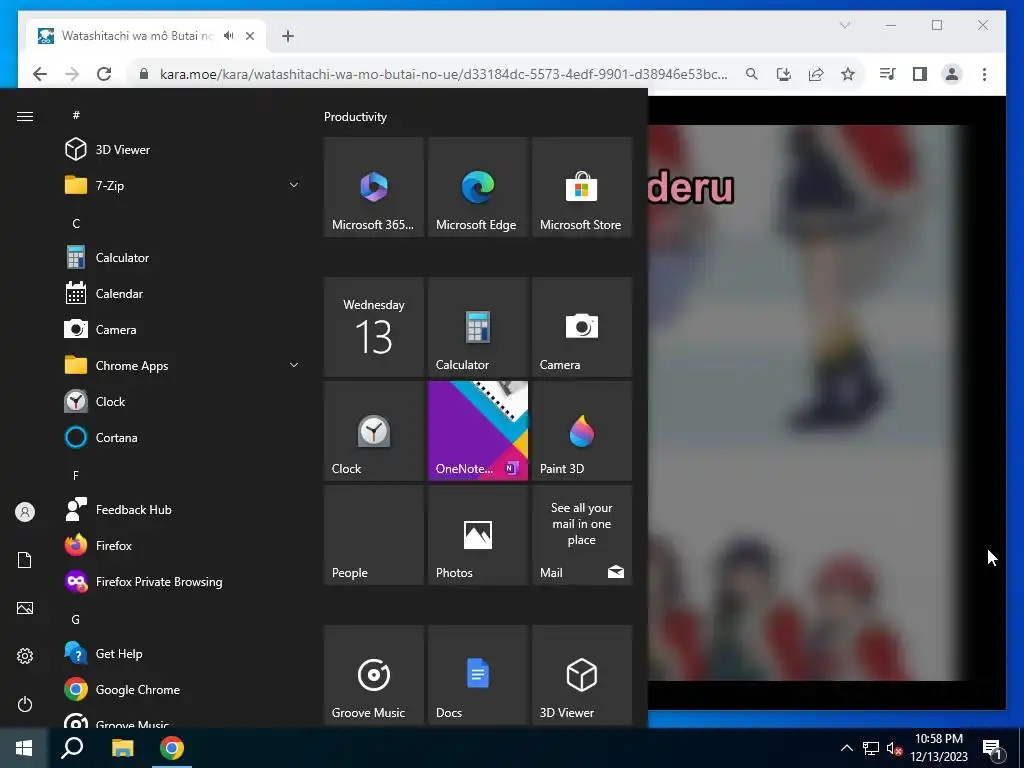This screenshot has width=1024, height=768.
Task: Show hidden tray icons chevron
Action: tap(846, 748)
